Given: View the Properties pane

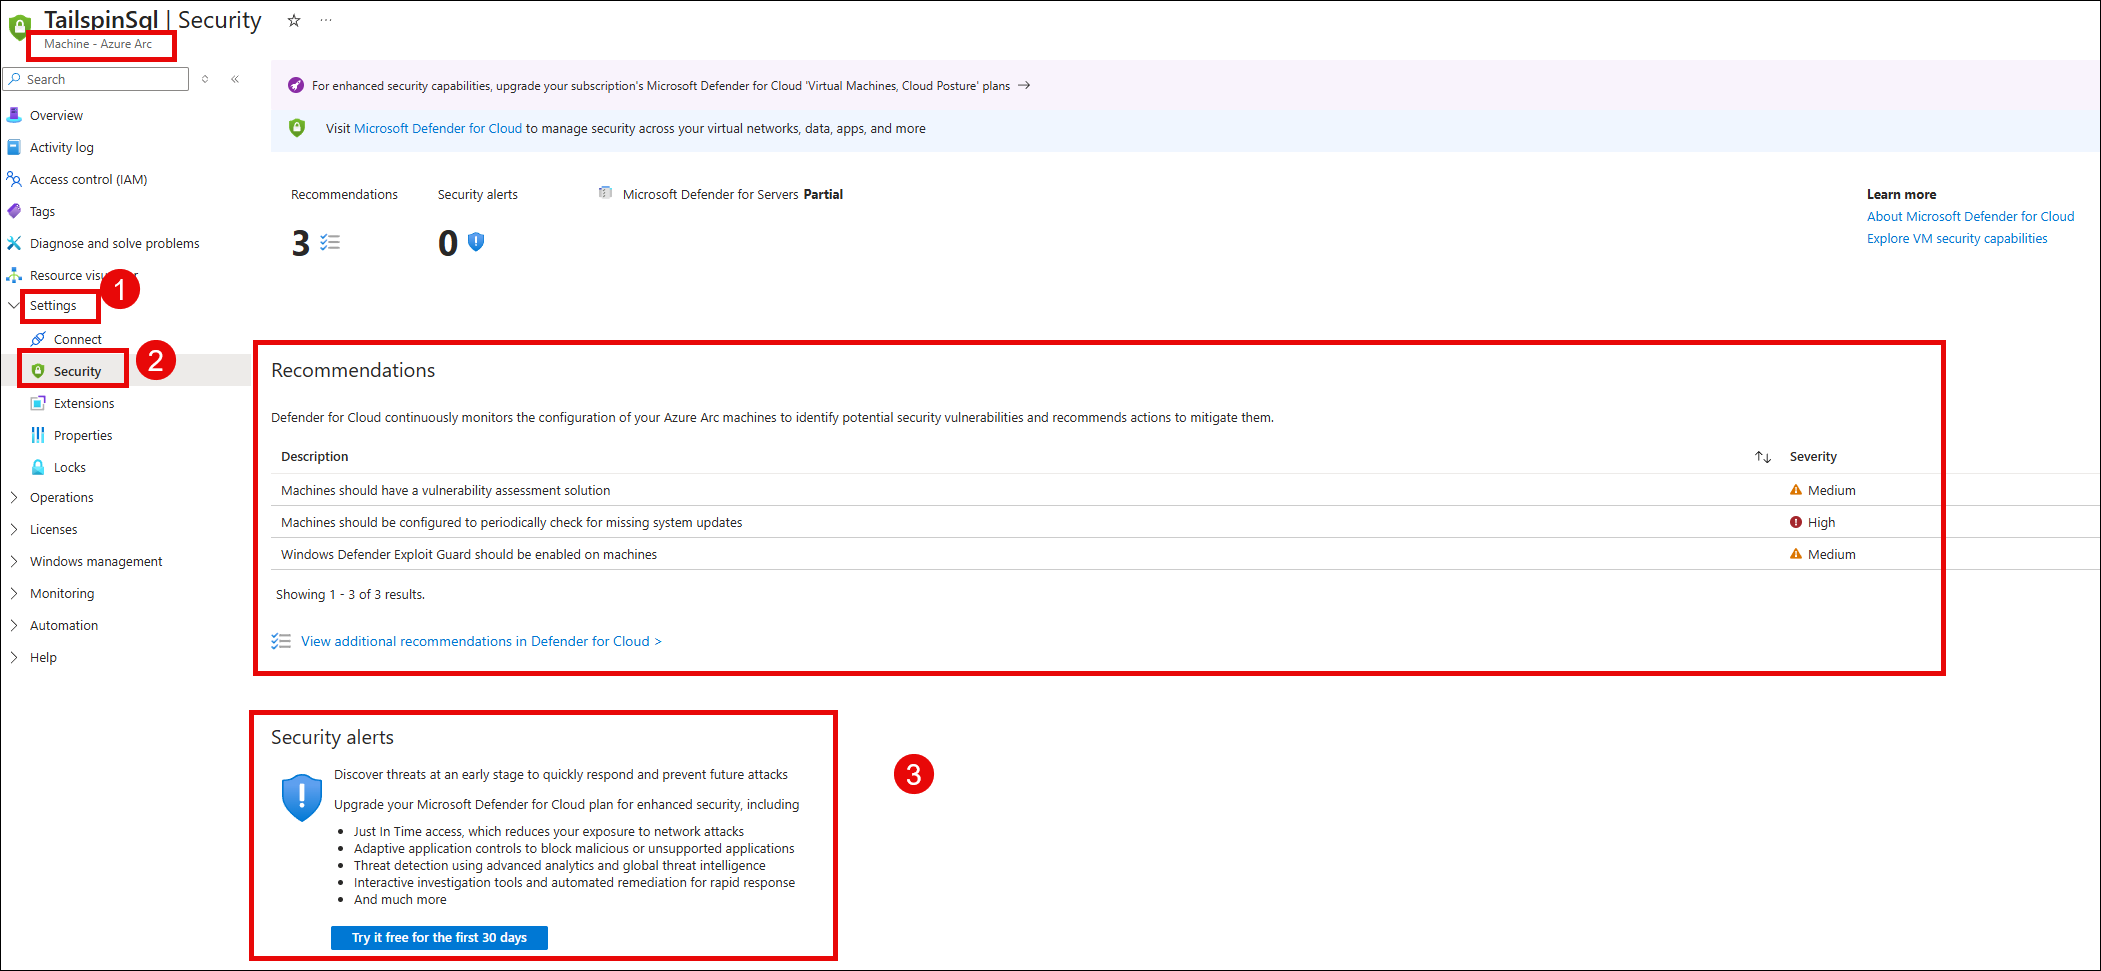Looking at the screenshot, I should click(83, 434).
